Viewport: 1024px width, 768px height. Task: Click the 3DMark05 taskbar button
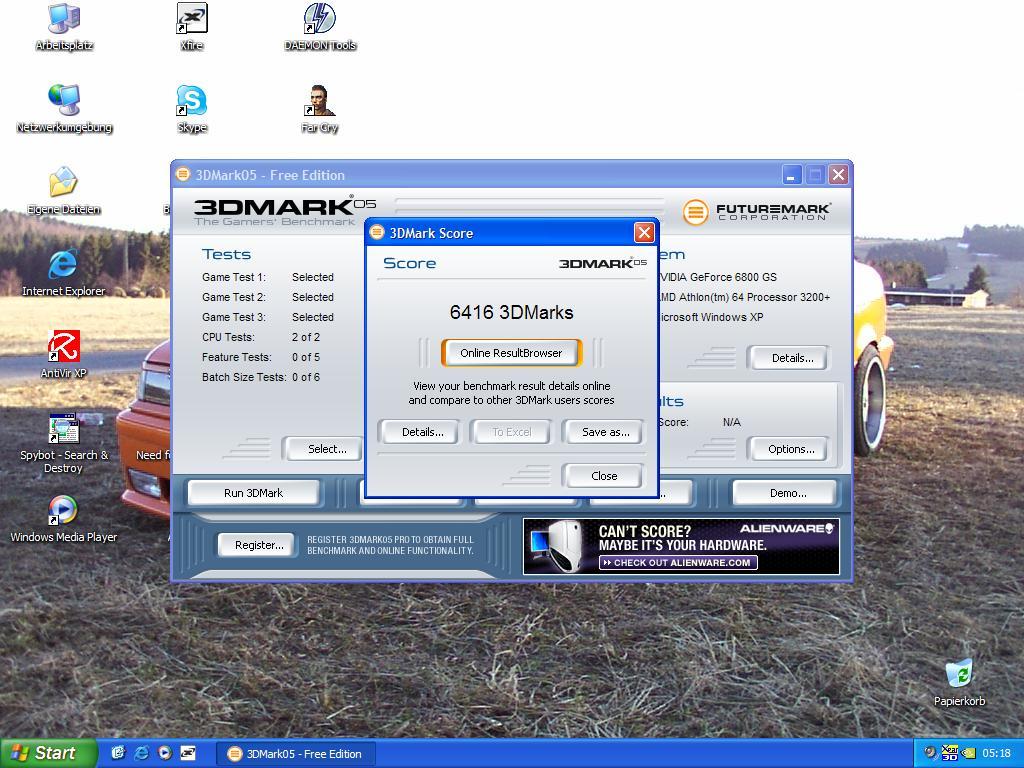[296, 754]
